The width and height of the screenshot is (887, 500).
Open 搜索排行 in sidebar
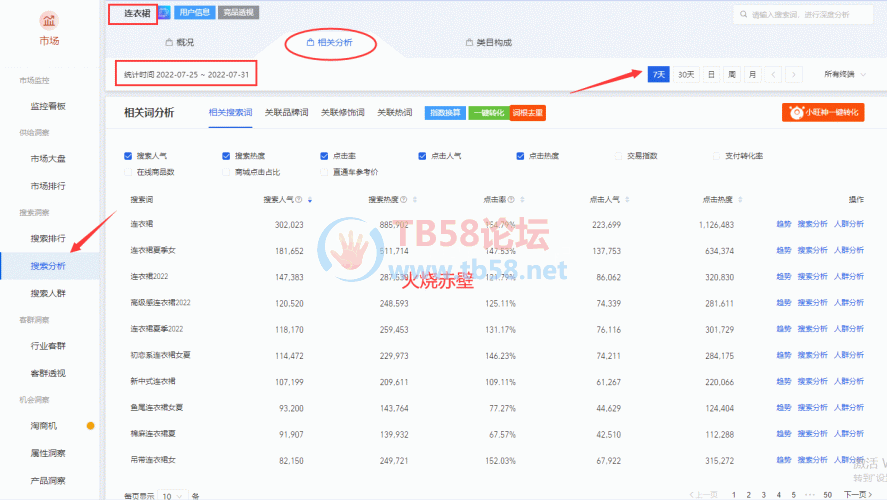[48, 239]
